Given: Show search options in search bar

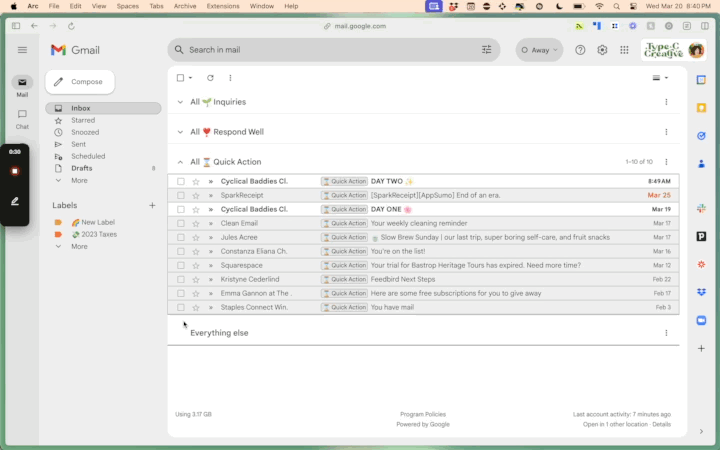Looking at the screenshot, I should pyautogui.click(x=487, y=50).
